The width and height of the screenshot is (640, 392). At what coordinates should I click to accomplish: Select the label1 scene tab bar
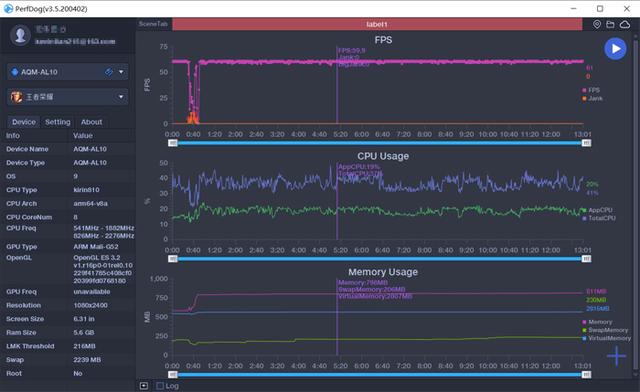[377, 24]
